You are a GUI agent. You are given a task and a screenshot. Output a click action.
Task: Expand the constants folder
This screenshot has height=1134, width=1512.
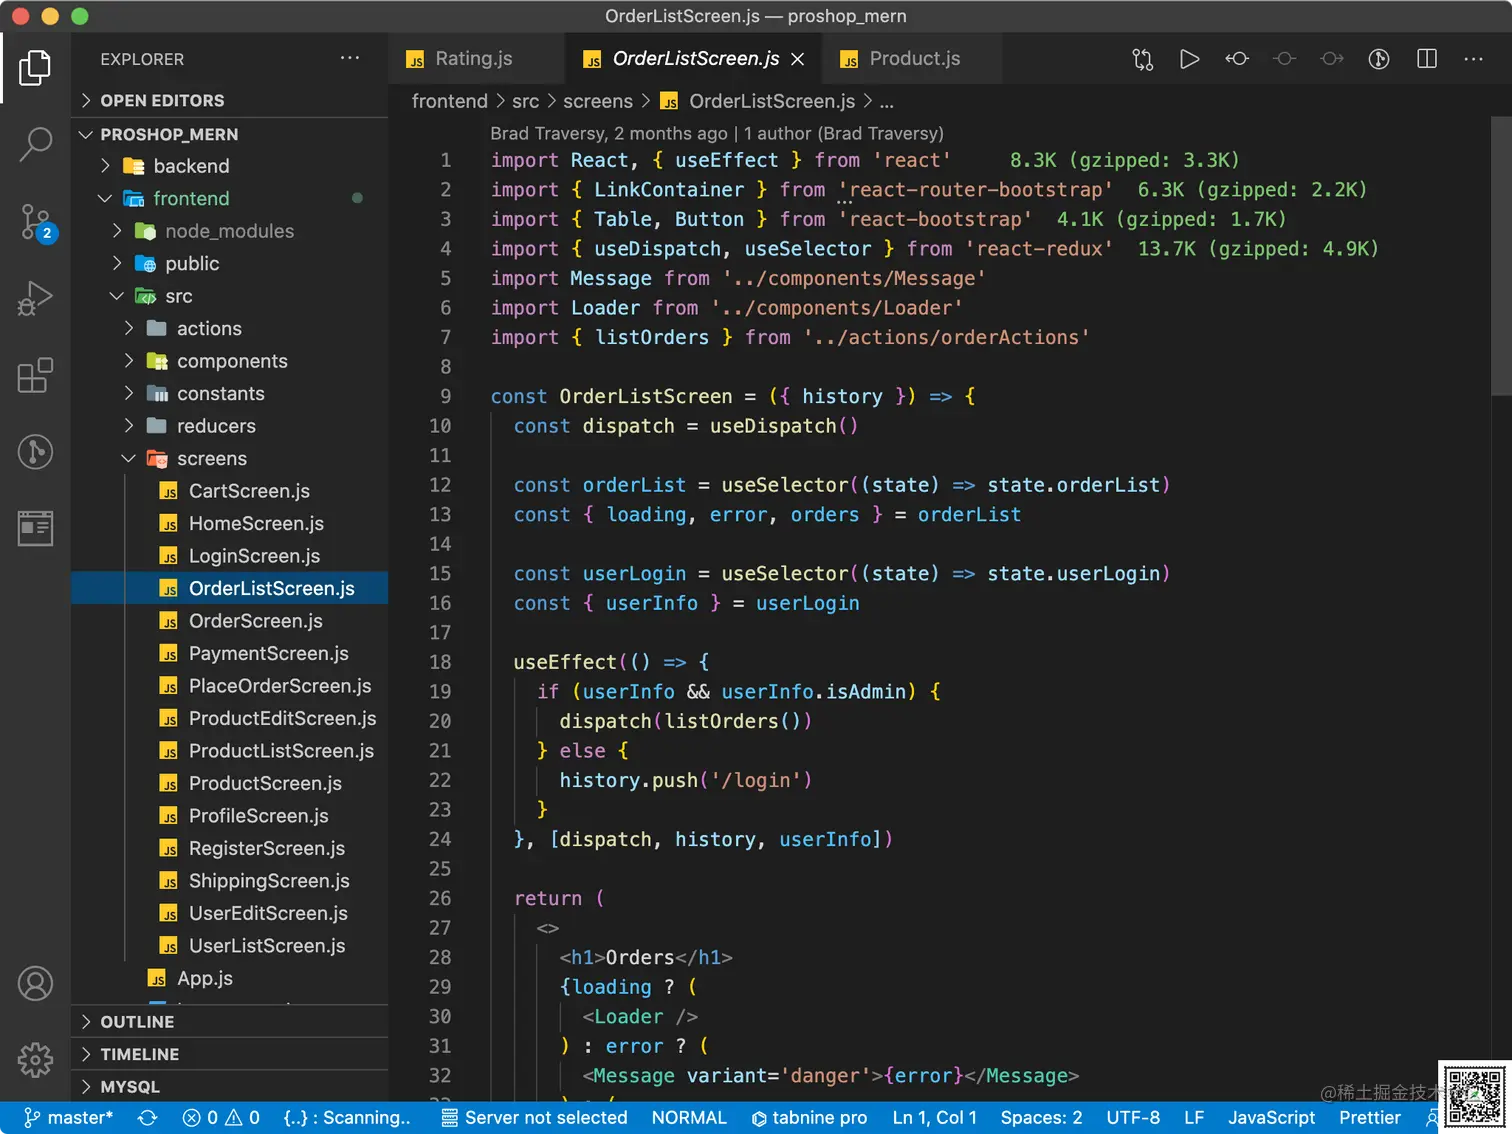point(231,394)
